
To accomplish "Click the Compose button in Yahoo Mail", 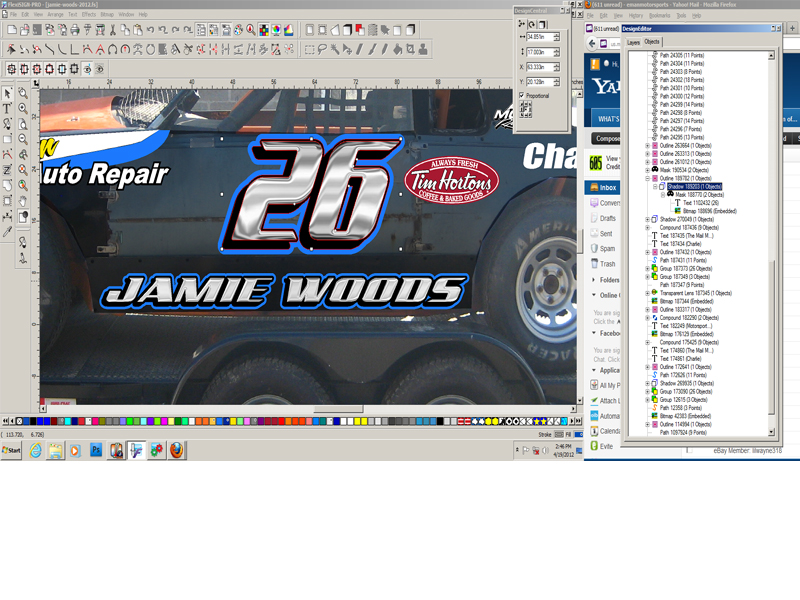I will pyautogui.click(x=606, y=138).
